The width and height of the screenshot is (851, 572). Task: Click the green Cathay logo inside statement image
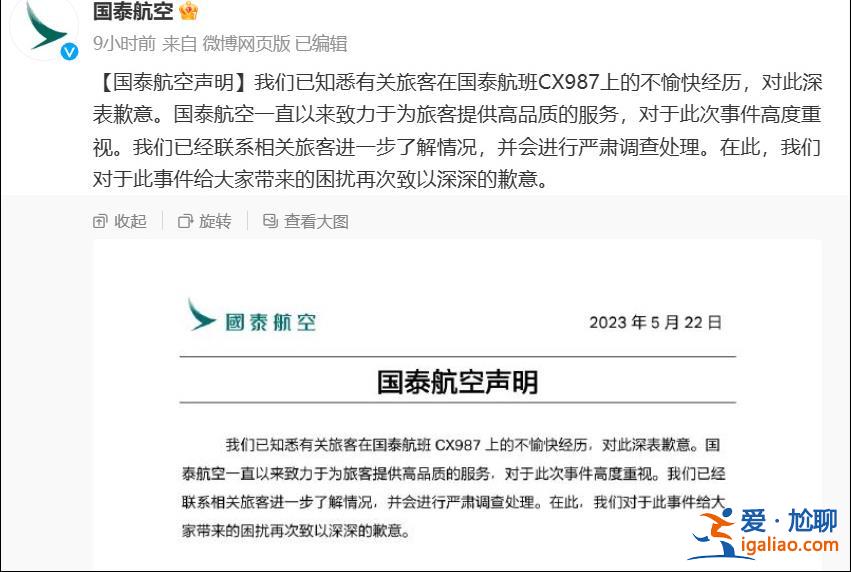point(200,315)
